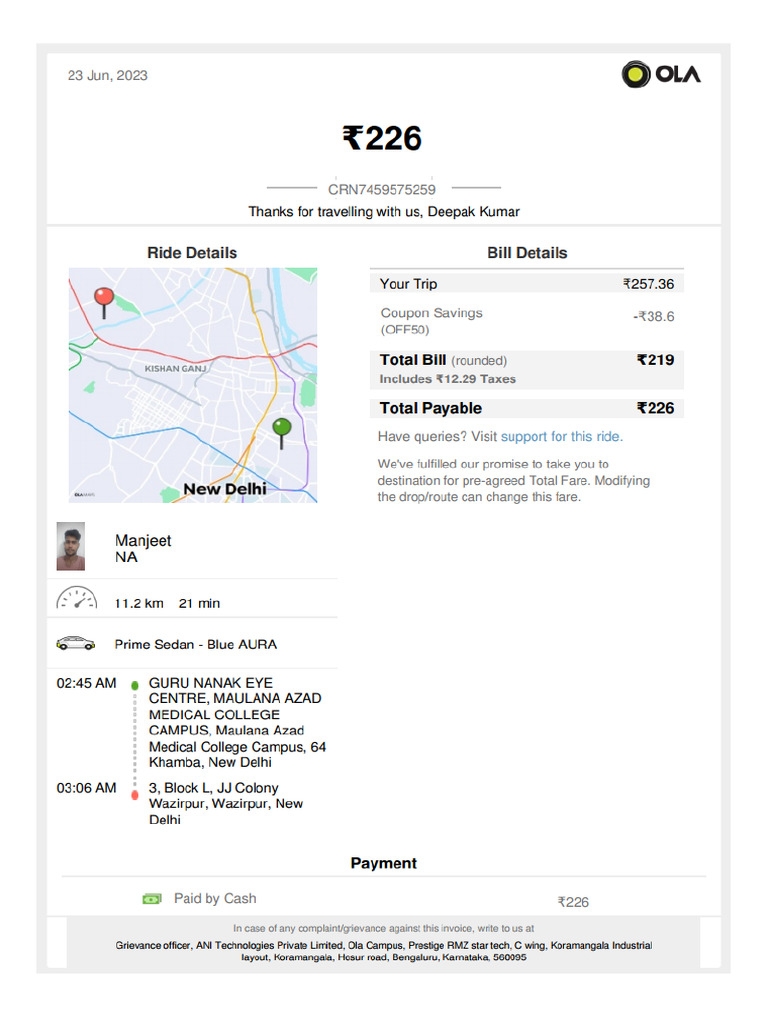
Task: Click the speedometer distance icon
Action: 76,600
